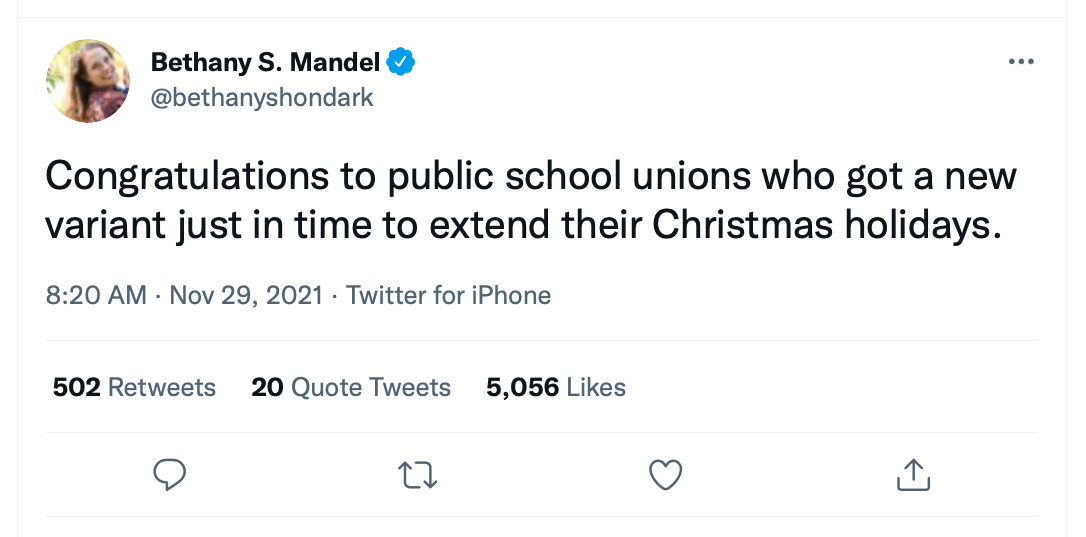See who gave the 5,056 Likes
Viewport: 1086px width, 537px height.
(x=556, y=387)
